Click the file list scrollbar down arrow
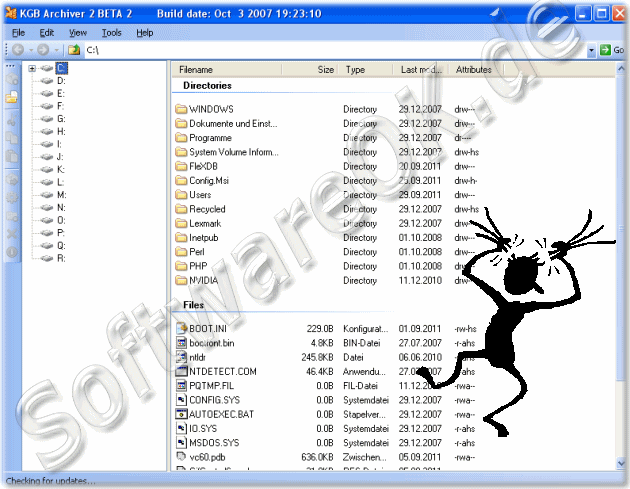This screenshot has height=489, width=630. pyautogui.click(x=621, y=463)
